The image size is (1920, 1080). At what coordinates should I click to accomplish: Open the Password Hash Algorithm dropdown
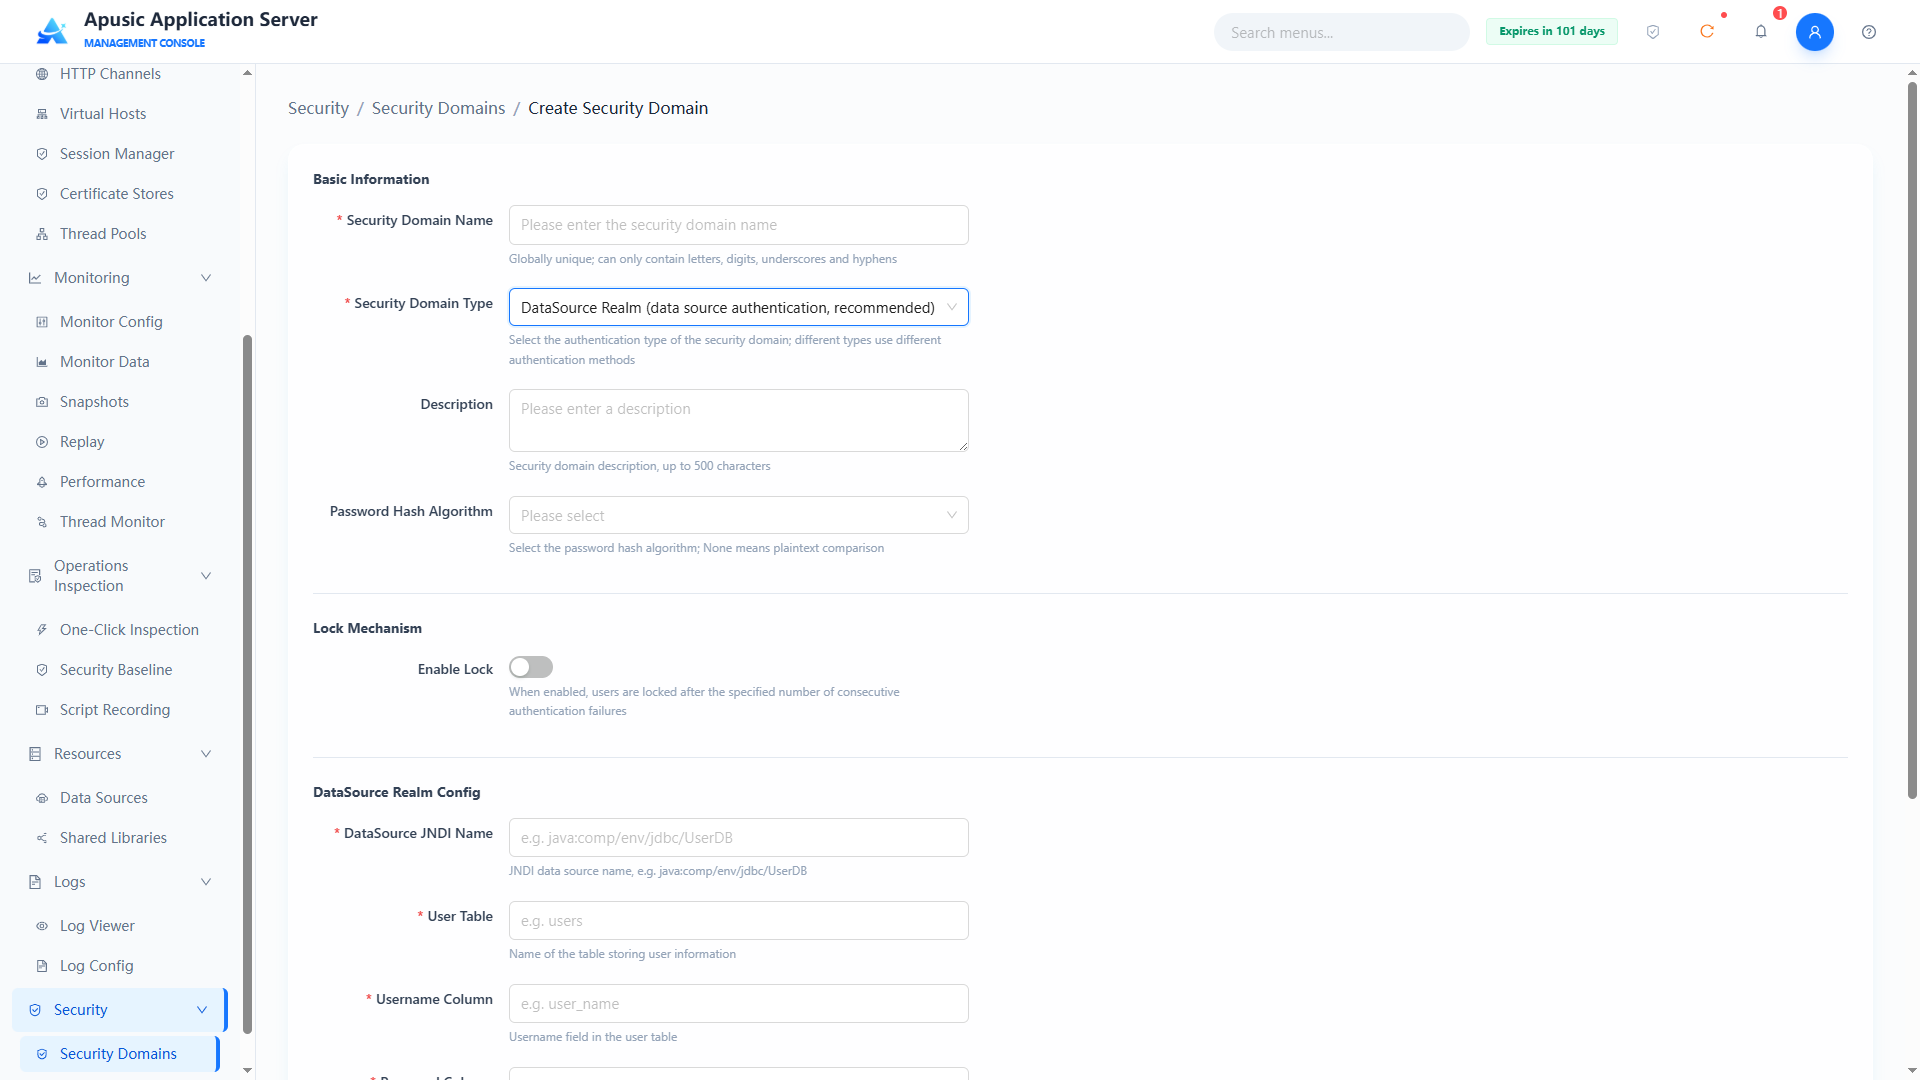pyautogui.click(x=738, y=515)
